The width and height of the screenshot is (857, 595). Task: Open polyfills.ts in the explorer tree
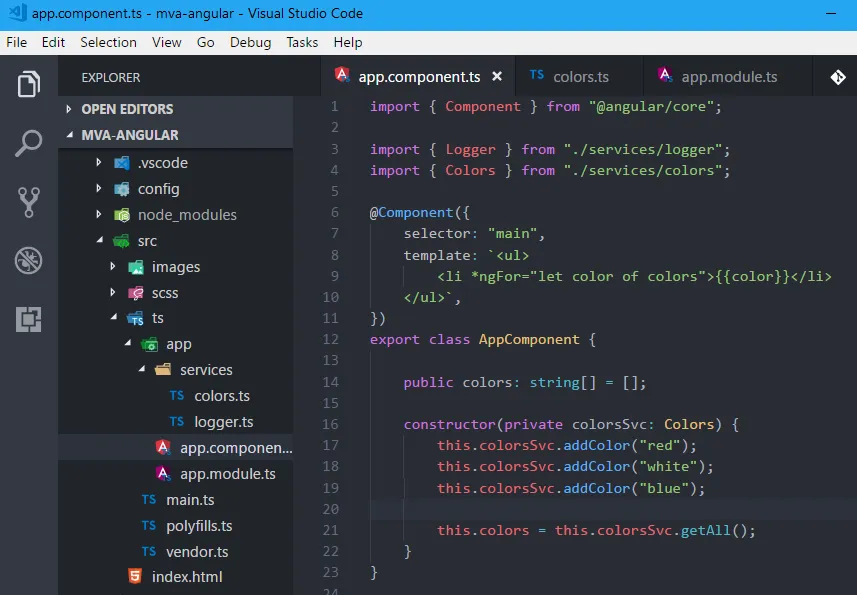coord(175,526)
